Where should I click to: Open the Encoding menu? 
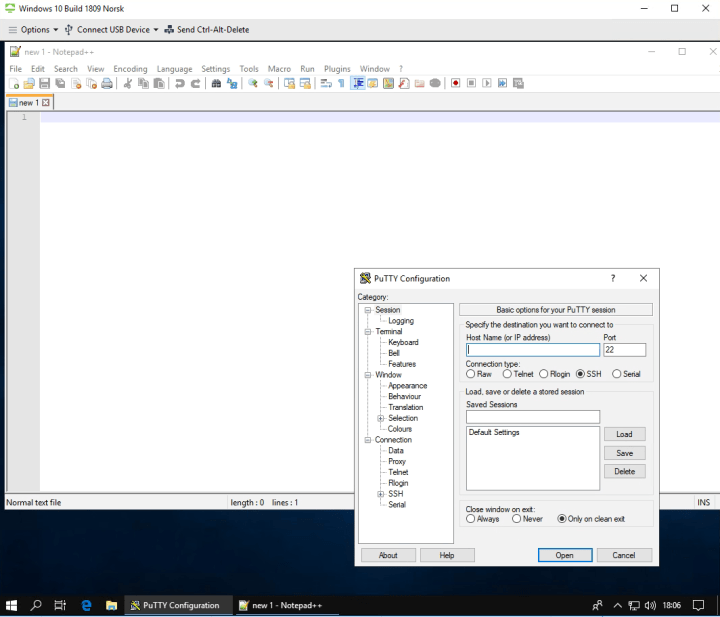[x=130, y=69]
